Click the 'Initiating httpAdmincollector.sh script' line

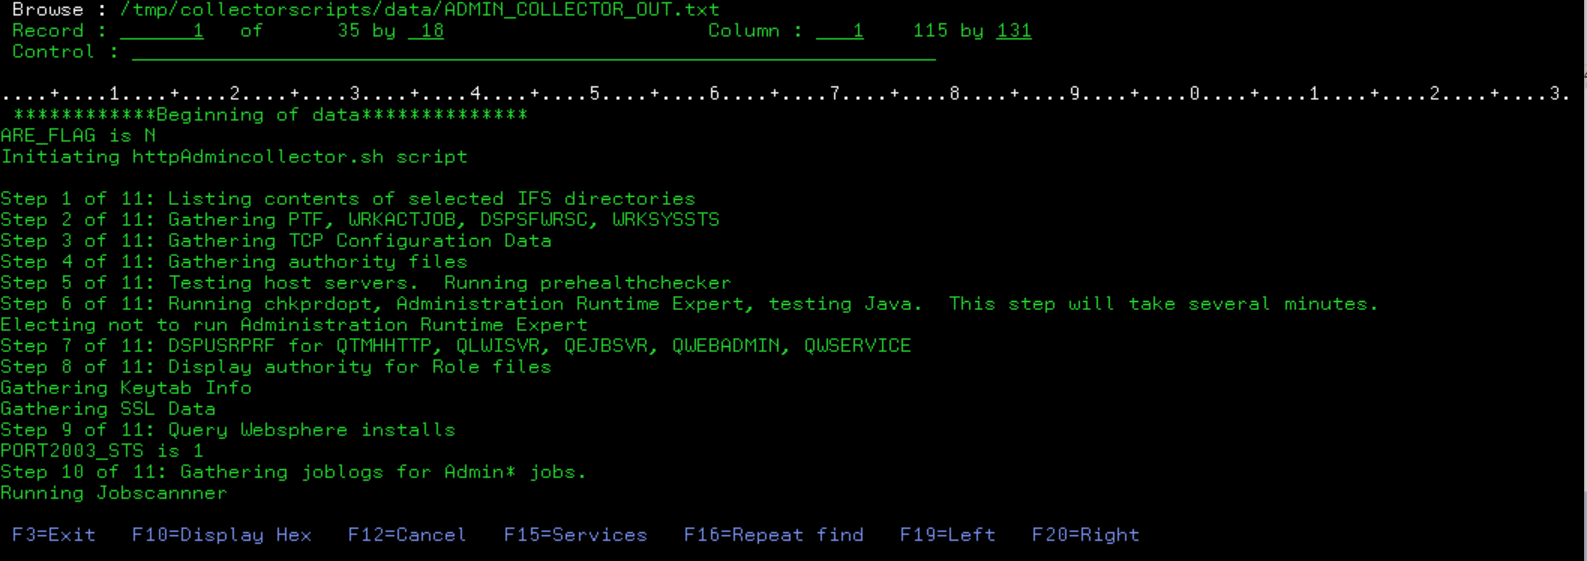click(x=234, y=157)
